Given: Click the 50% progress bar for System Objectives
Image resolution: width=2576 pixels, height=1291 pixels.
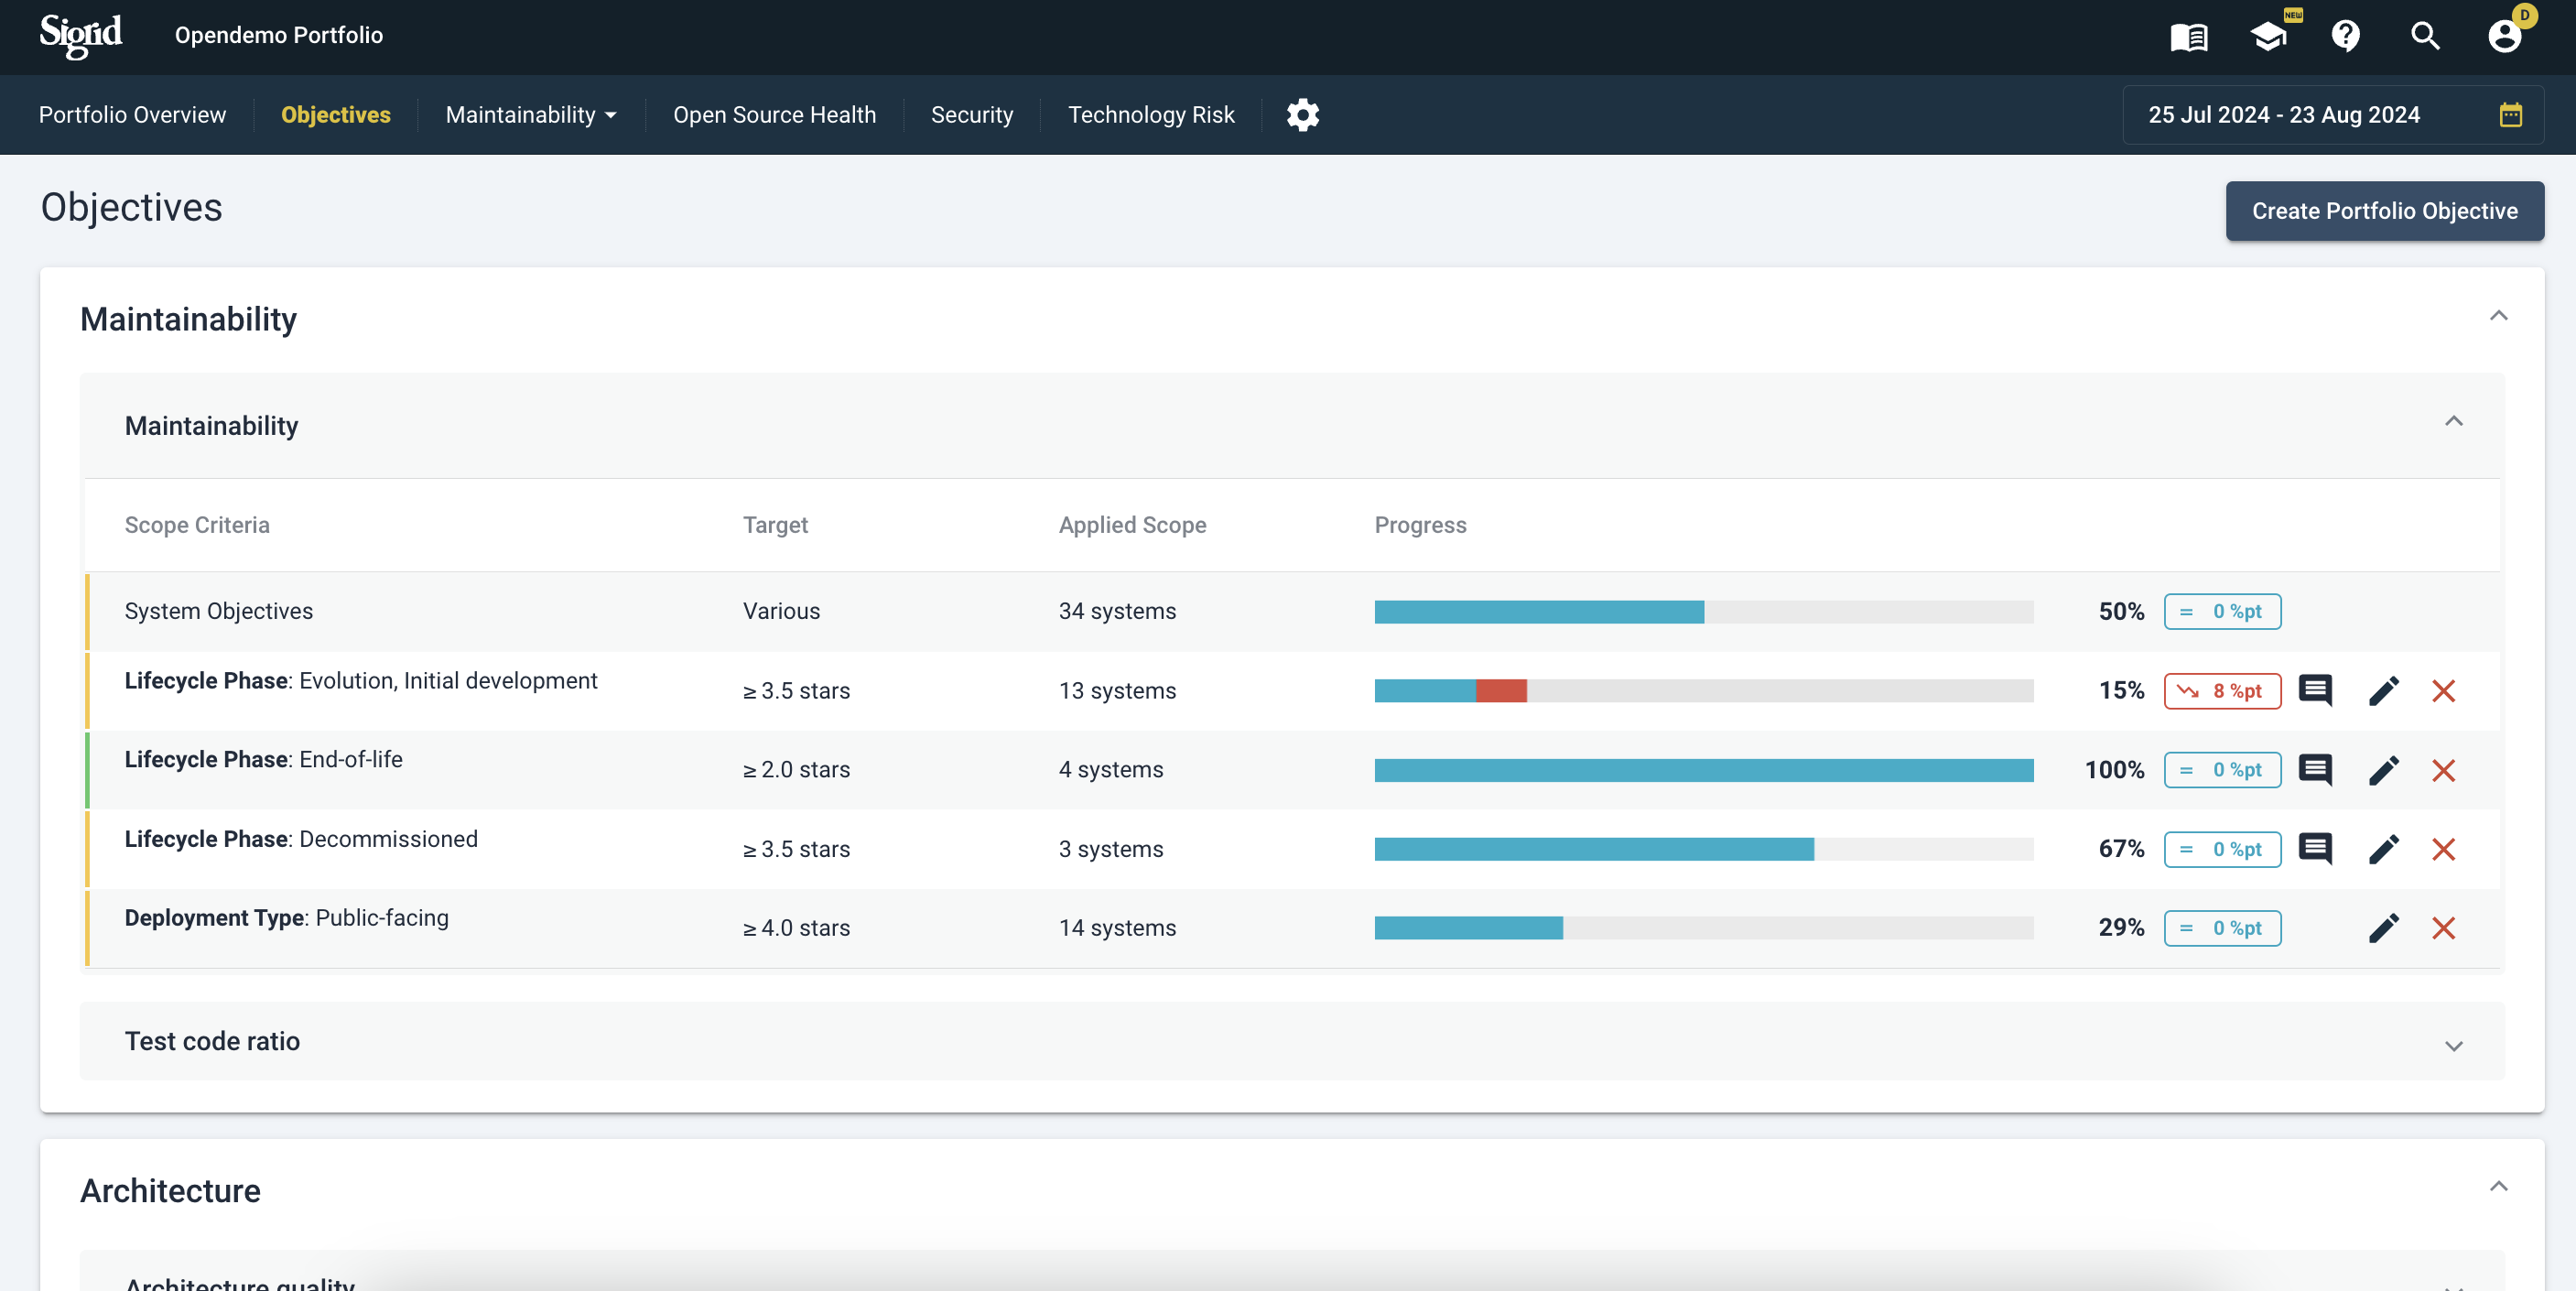Looking at the screenshot, I should [1704, 613].
